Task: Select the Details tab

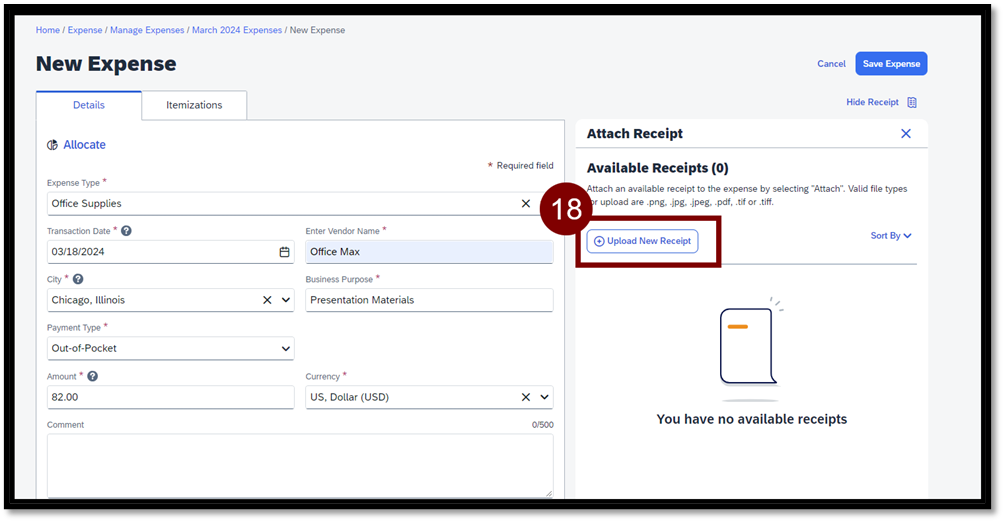Action: (x=88, y=105)
